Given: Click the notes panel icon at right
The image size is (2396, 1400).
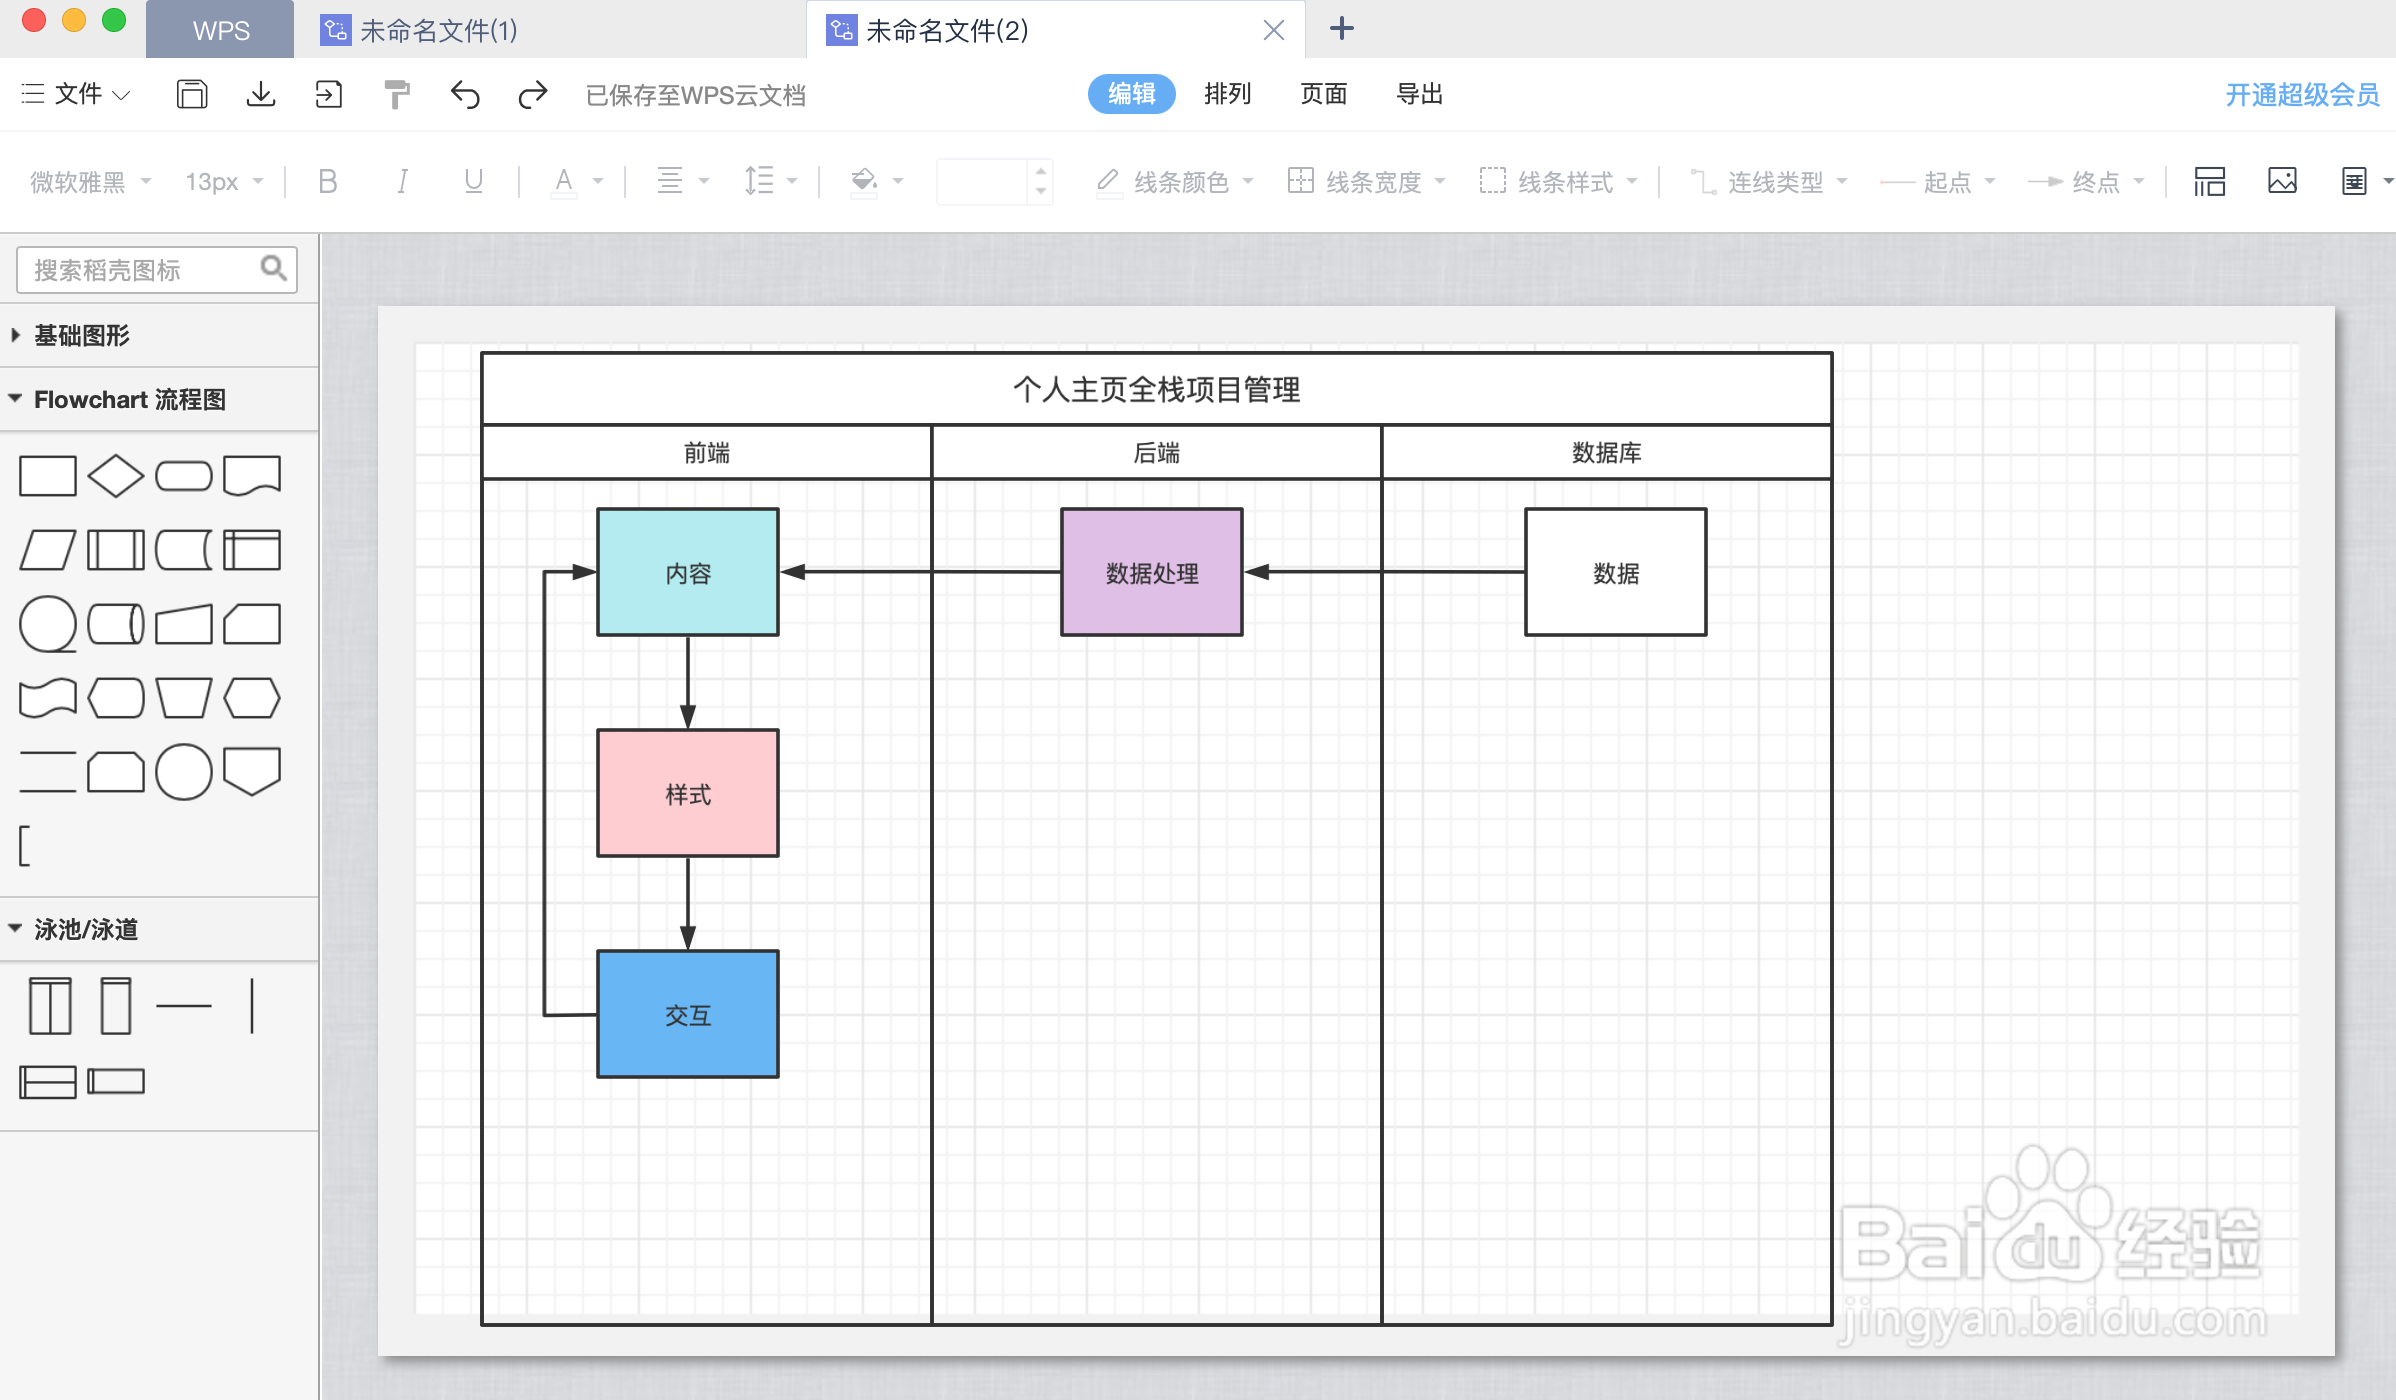Looking at the screenshot, I should [2354, 181].
